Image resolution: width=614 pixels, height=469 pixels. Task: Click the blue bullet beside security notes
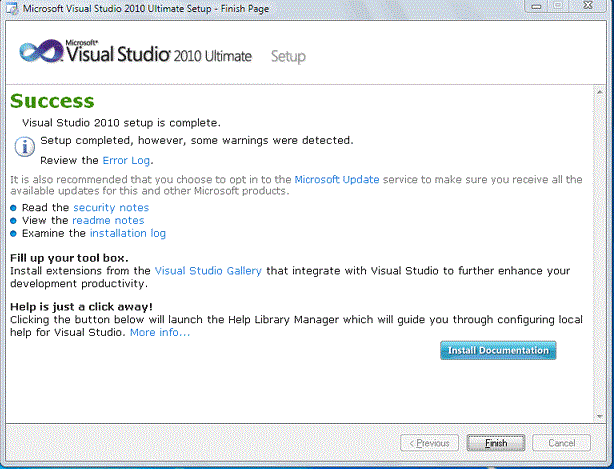(13, 208)
